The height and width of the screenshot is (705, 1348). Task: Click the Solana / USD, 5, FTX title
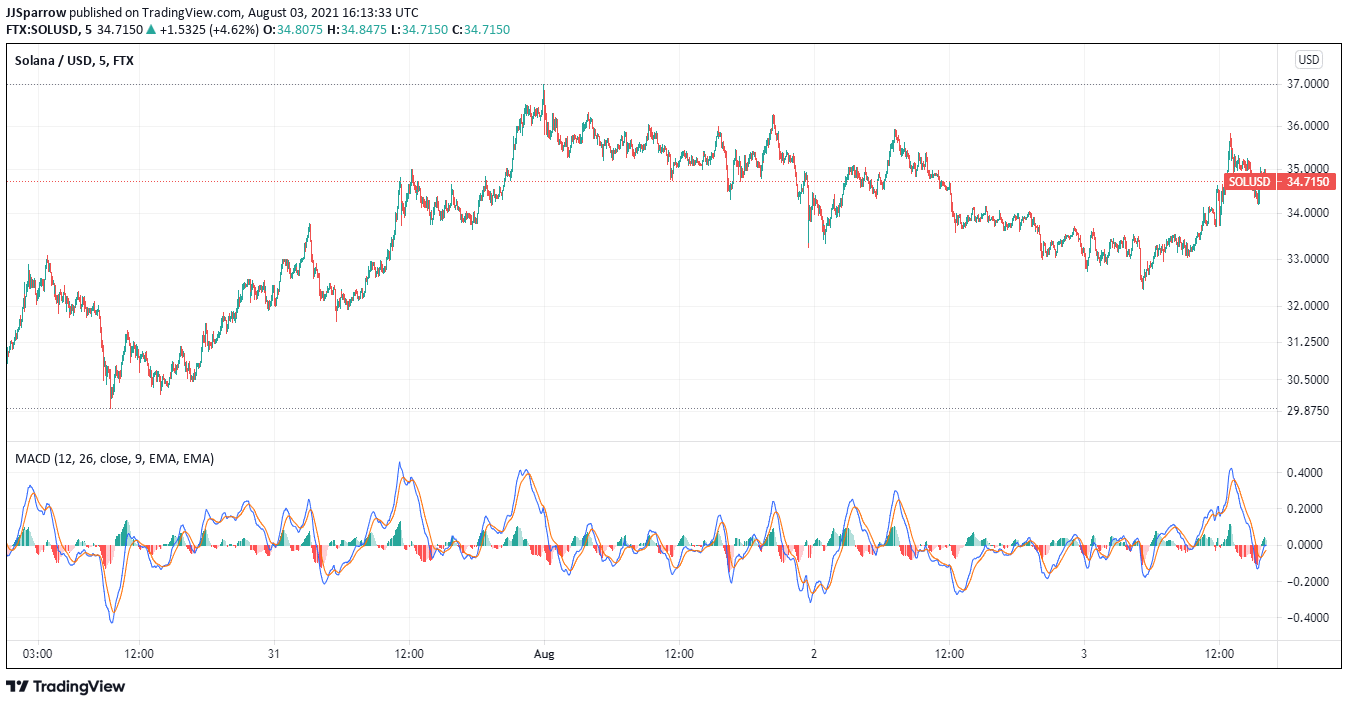click(75, 60)
